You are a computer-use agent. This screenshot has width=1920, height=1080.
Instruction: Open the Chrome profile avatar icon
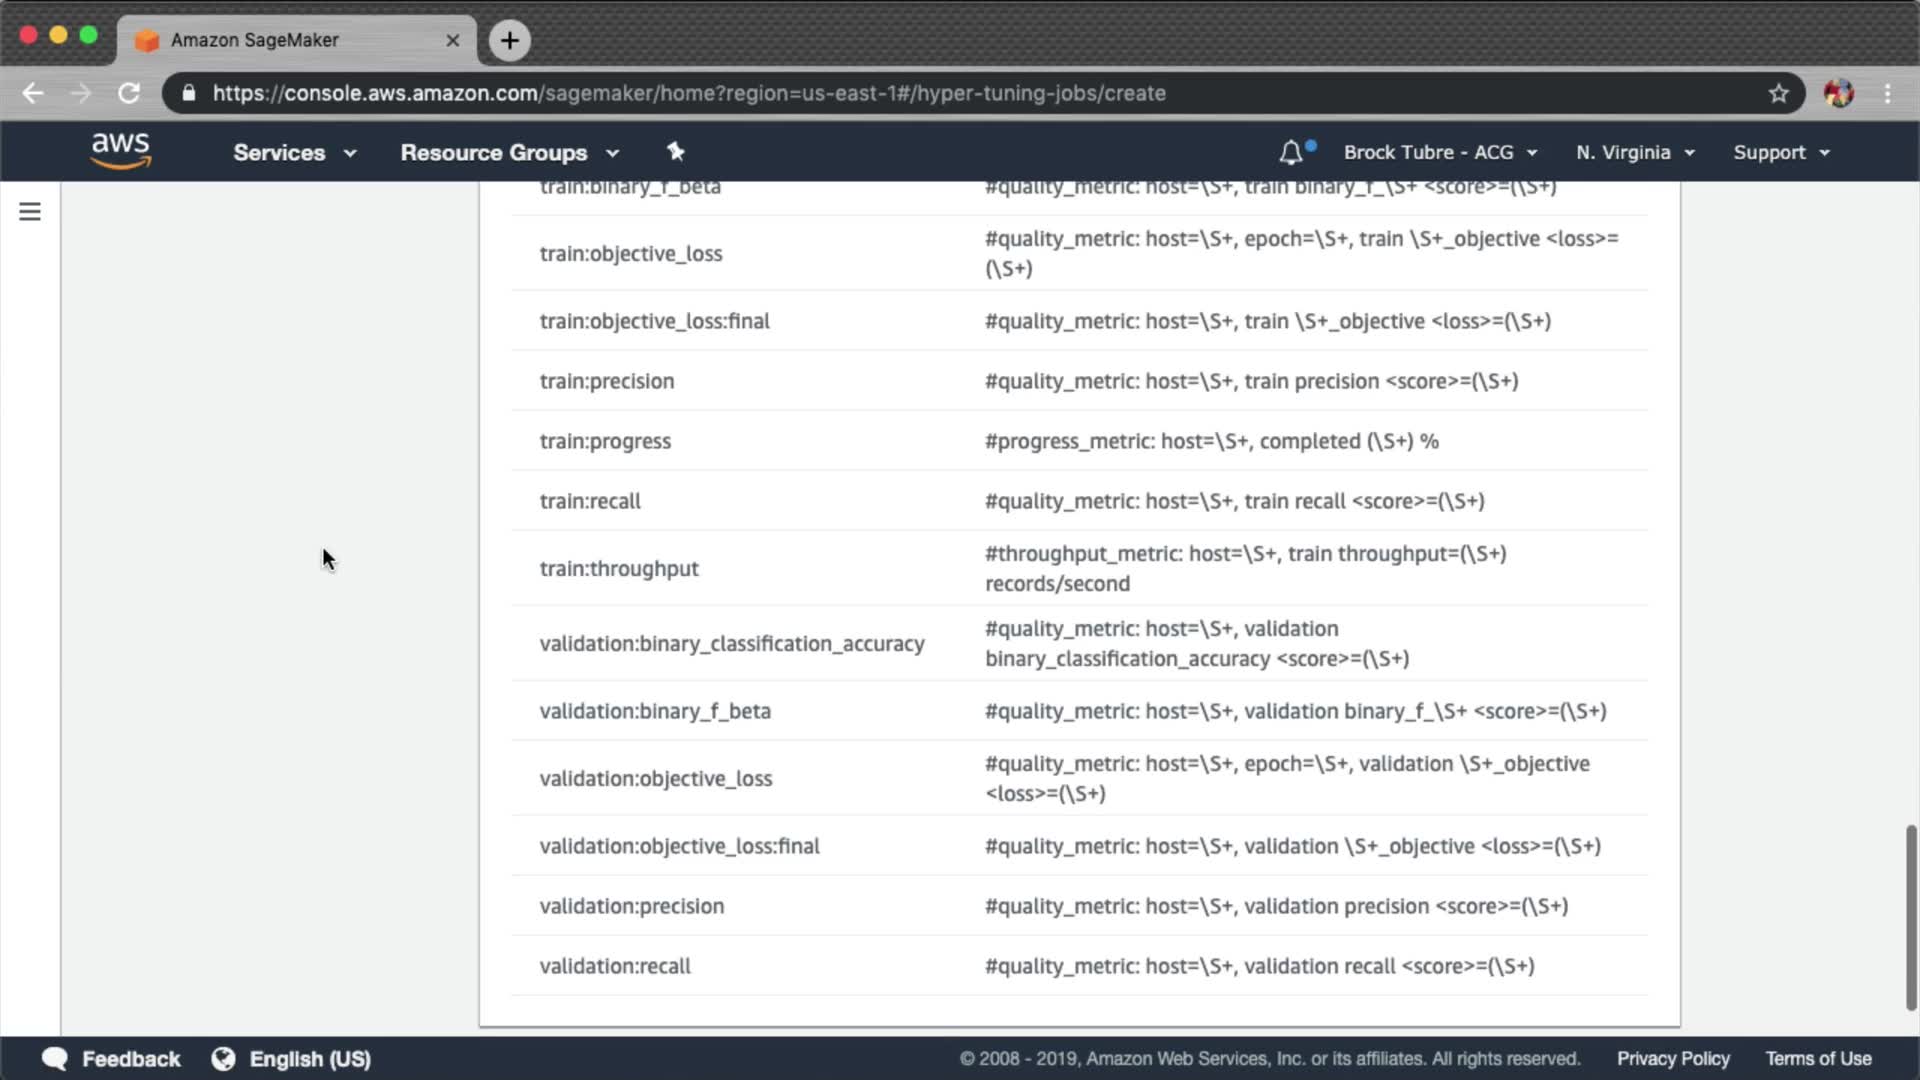(x=1838, y=93)
